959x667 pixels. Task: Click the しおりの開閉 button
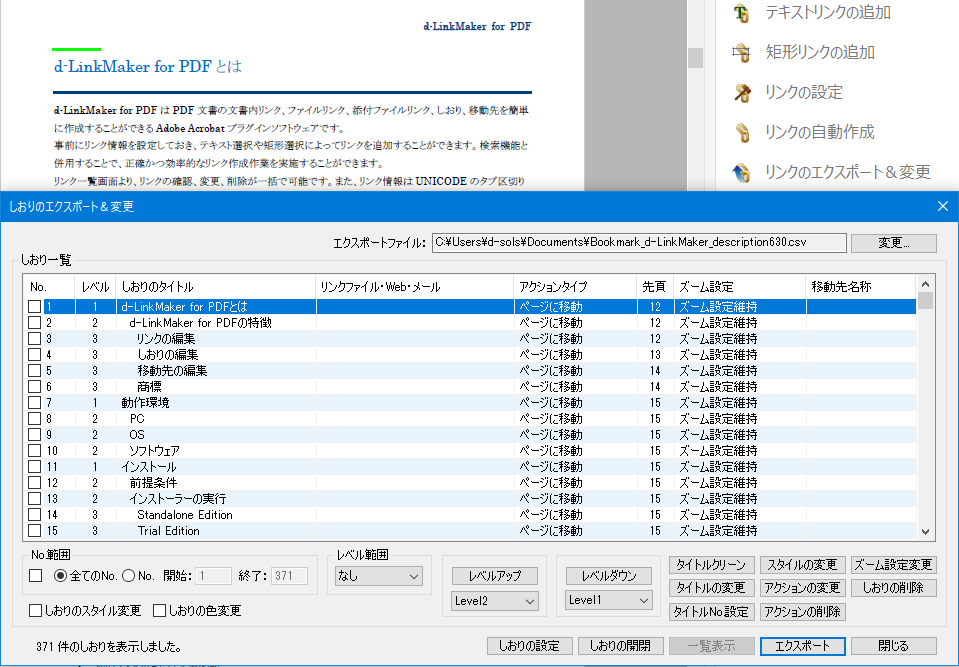[620, 646]
